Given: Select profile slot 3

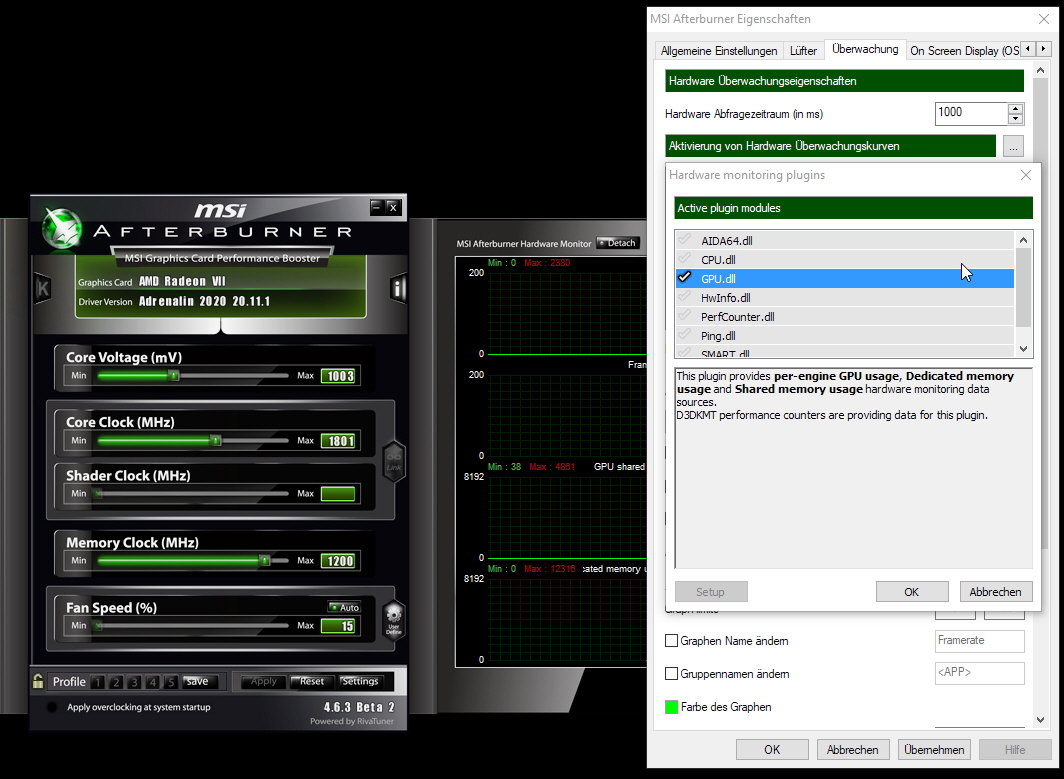Looking at the screenshot, I should (x=134, y=682).
